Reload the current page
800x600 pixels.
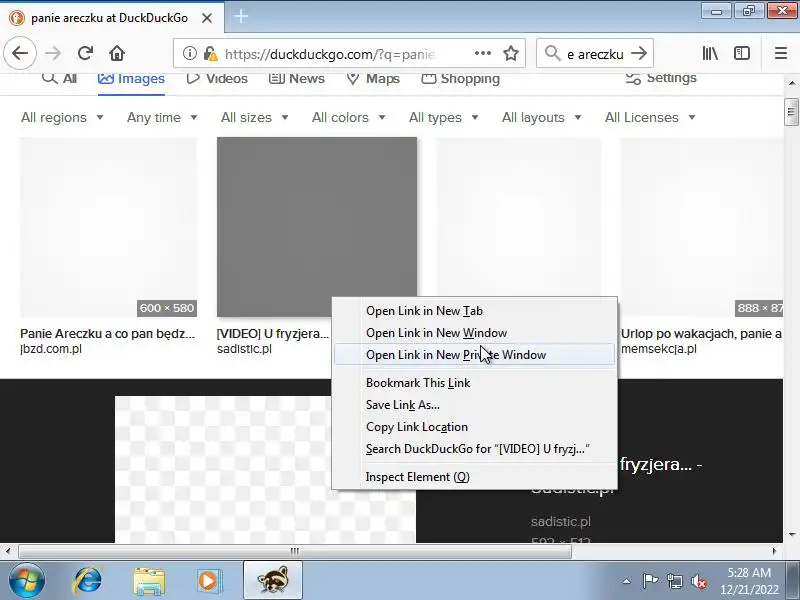tap(85, 53)
